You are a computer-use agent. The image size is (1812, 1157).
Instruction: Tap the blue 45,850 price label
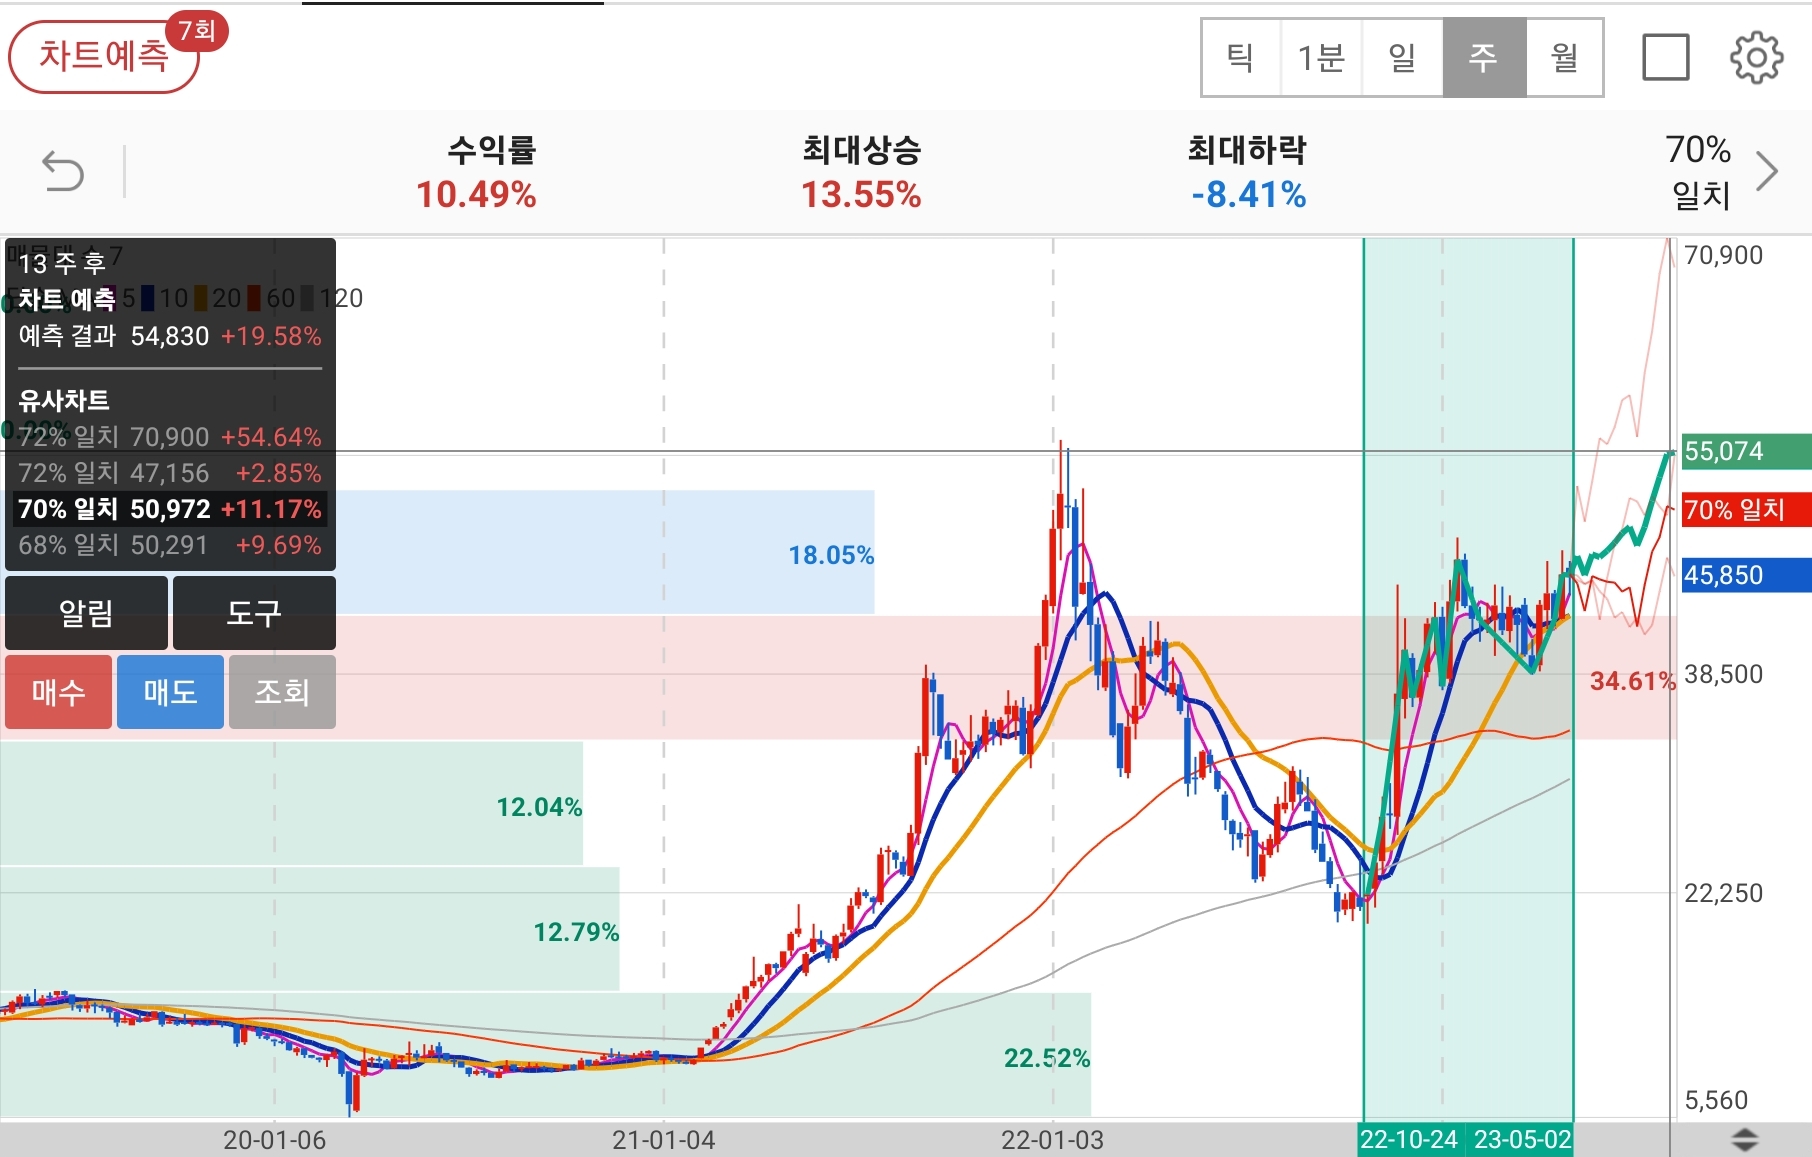(x=1746, y=575)
